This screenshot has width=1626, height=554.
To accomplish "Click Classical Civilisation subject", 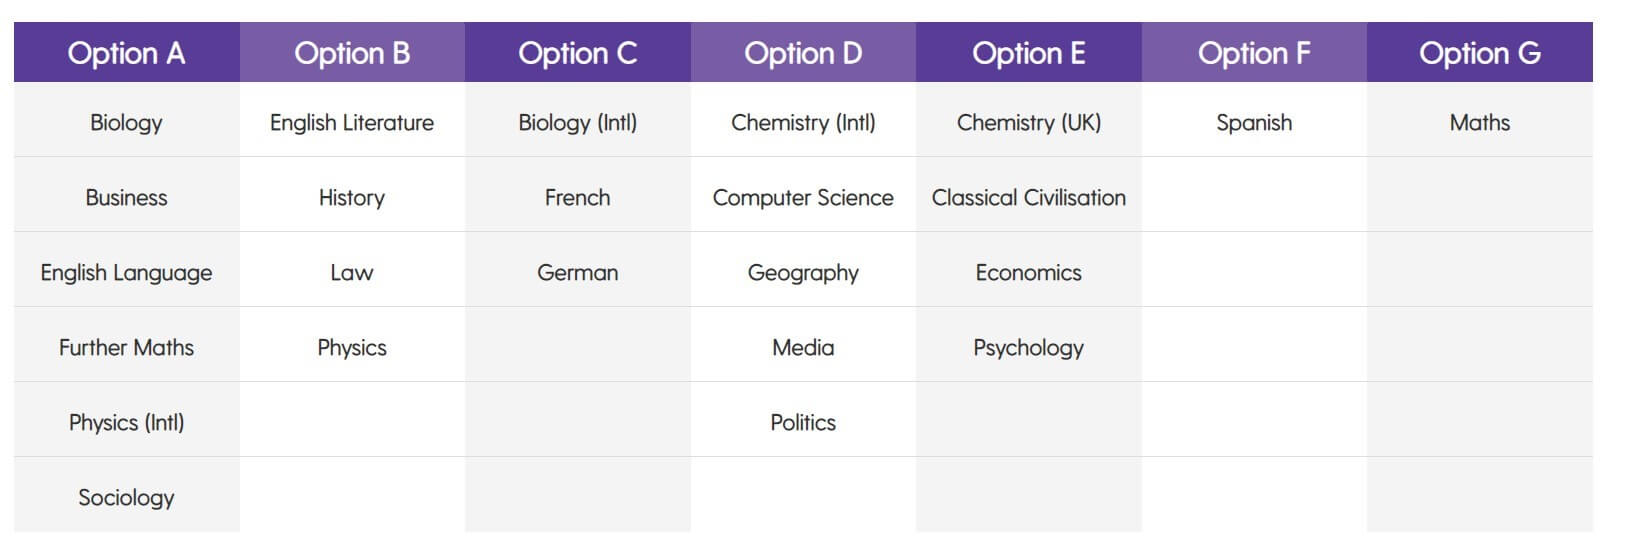I will (1028, 198).
